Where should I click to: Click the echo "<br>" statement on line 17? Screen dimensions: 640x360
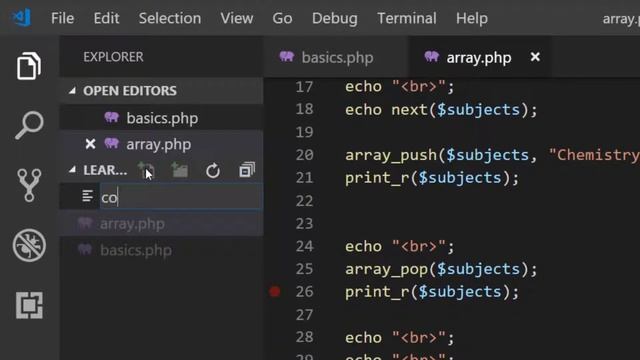pyautogui.click(x=399, y=87)
